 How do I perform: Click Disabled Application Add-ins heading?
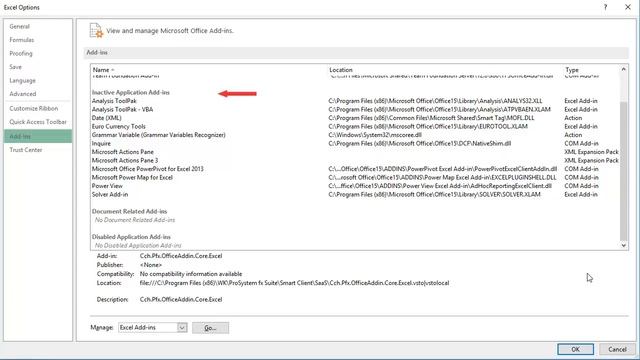point(131,237)
